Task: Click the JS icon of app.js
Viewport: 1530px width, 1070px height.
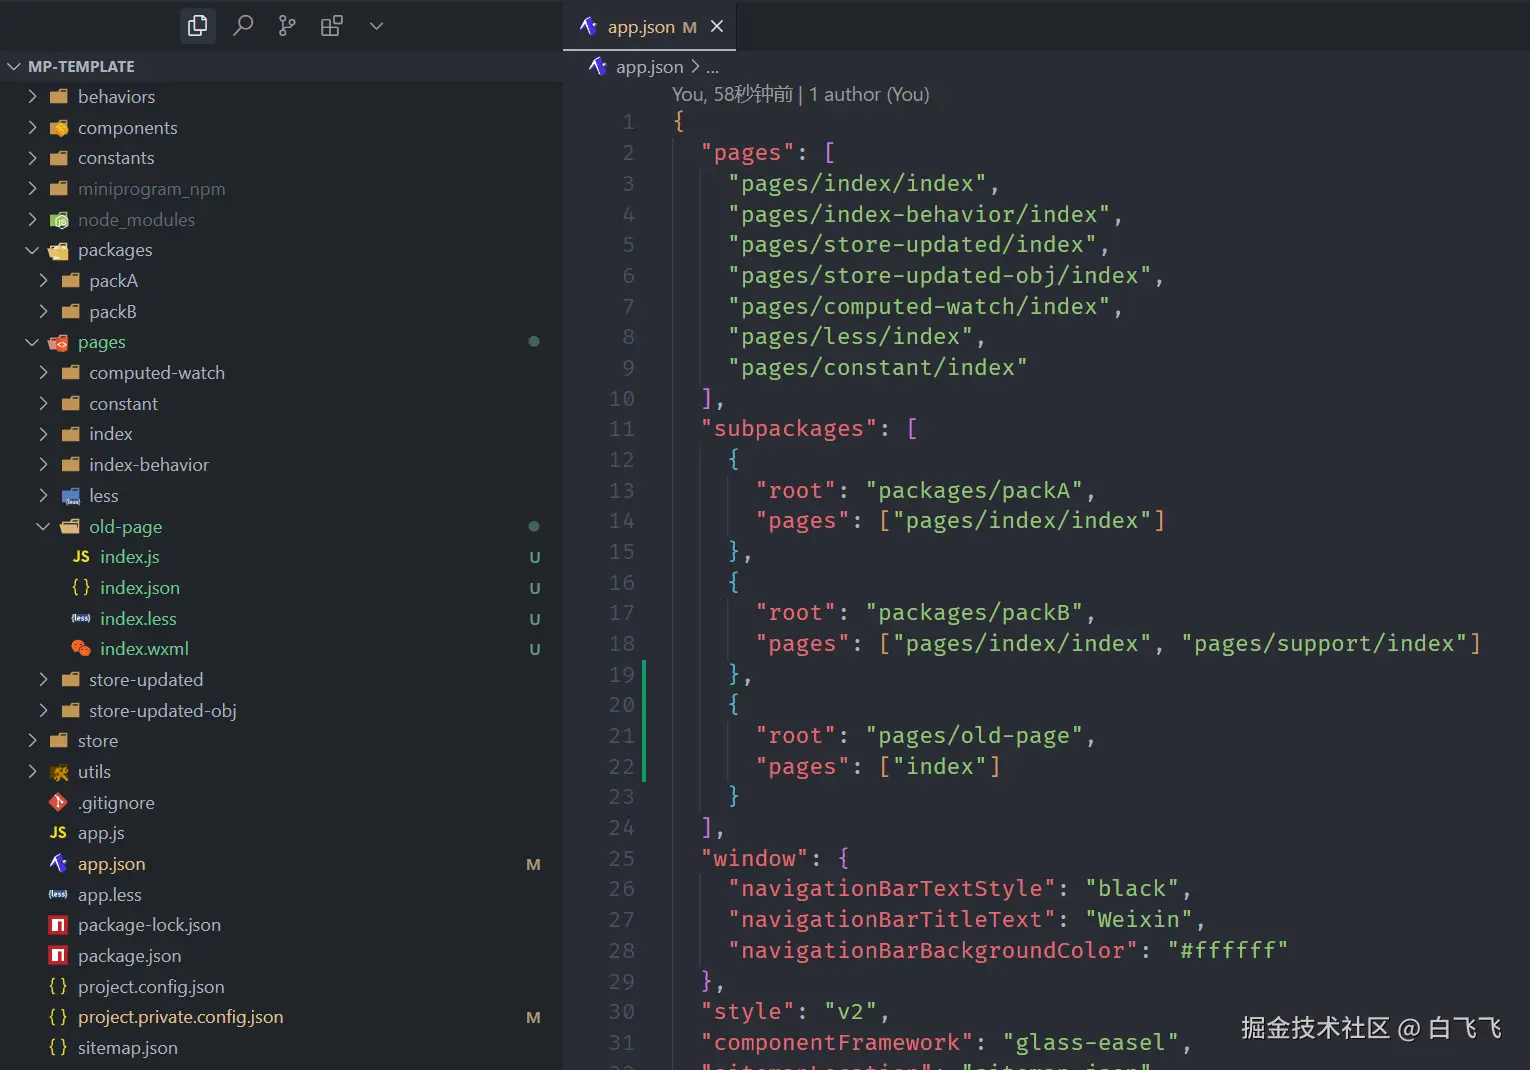Action: click(x=59, y=833)
